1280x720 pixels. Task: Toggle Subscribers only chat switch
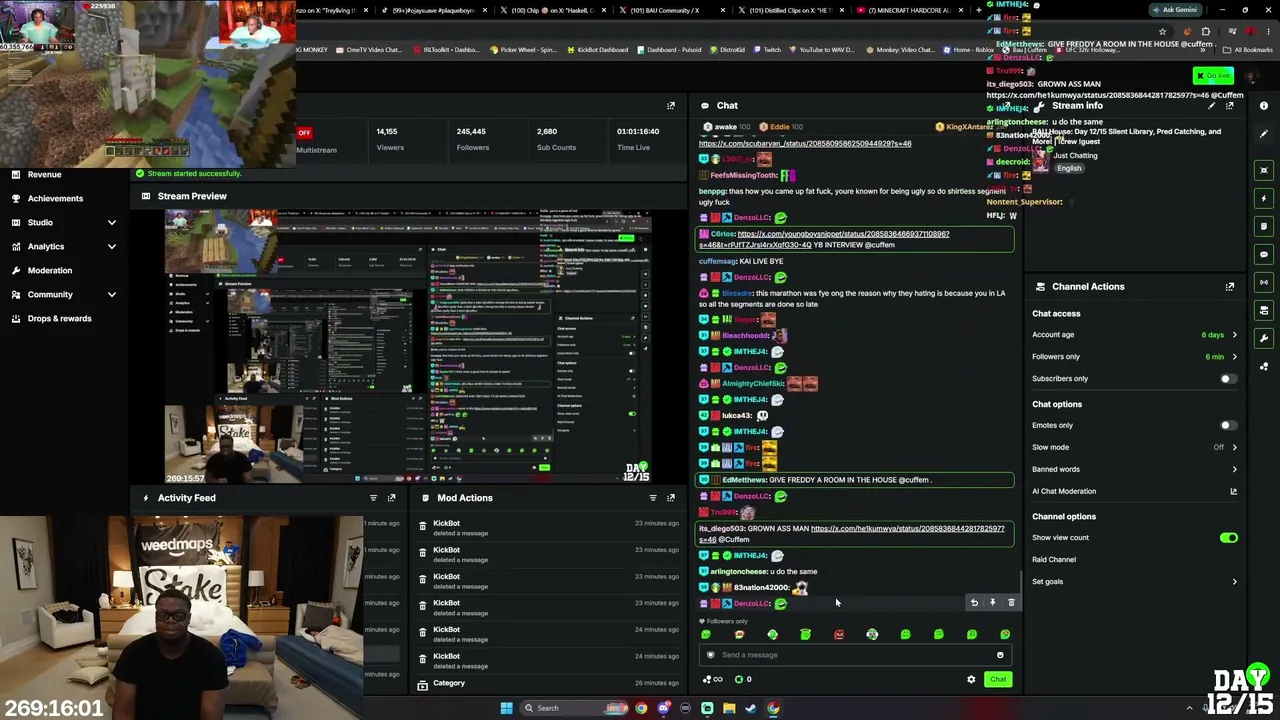[x=1228, y=379]
